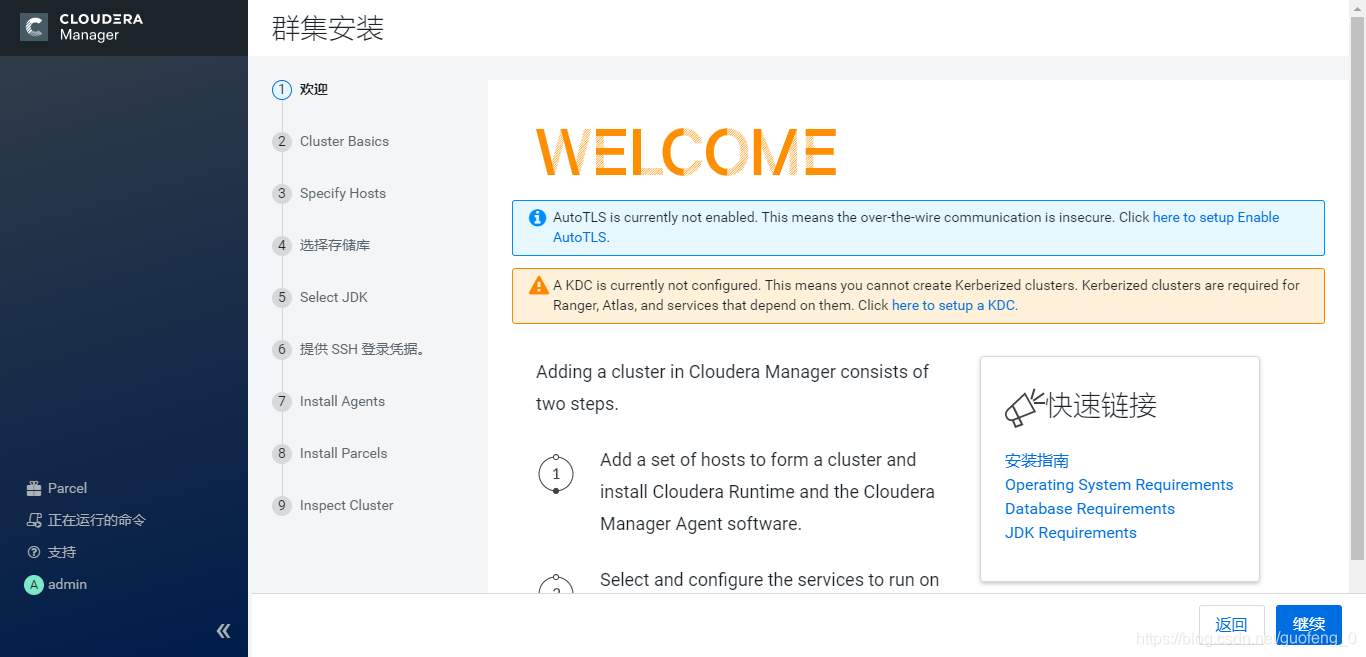Click the Cloudera Manager logo icon
Viewport: 1366px width, 657px height.
point(34,27)
